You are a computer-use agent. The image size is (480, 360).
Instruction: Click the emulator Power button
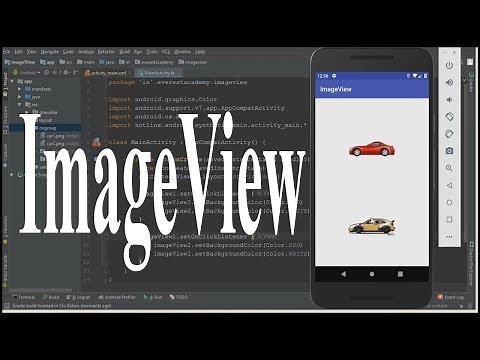pyautogui.click(x=449, y=65)
